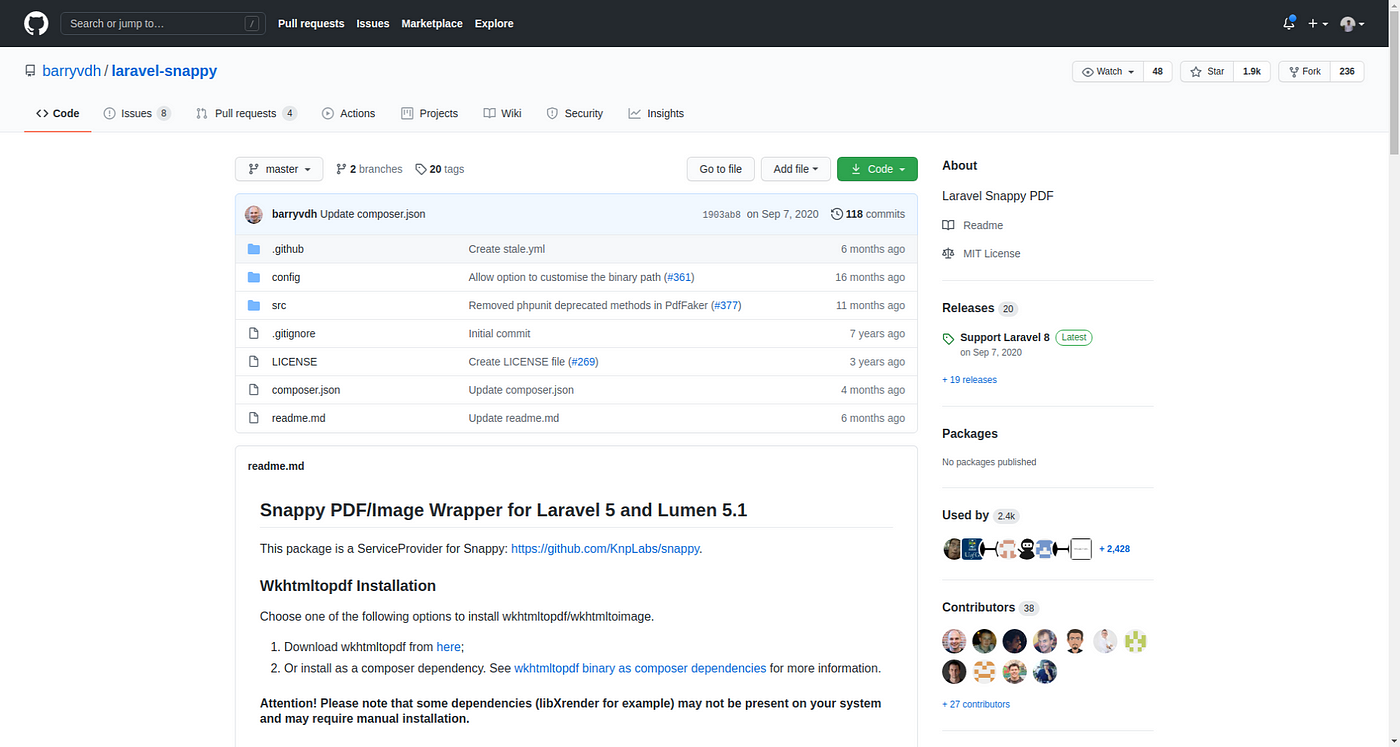The height and width of the screenshot is (747, 1400).
Task: Open the Support Laravel 8 release
Action: click(1005, 337)
